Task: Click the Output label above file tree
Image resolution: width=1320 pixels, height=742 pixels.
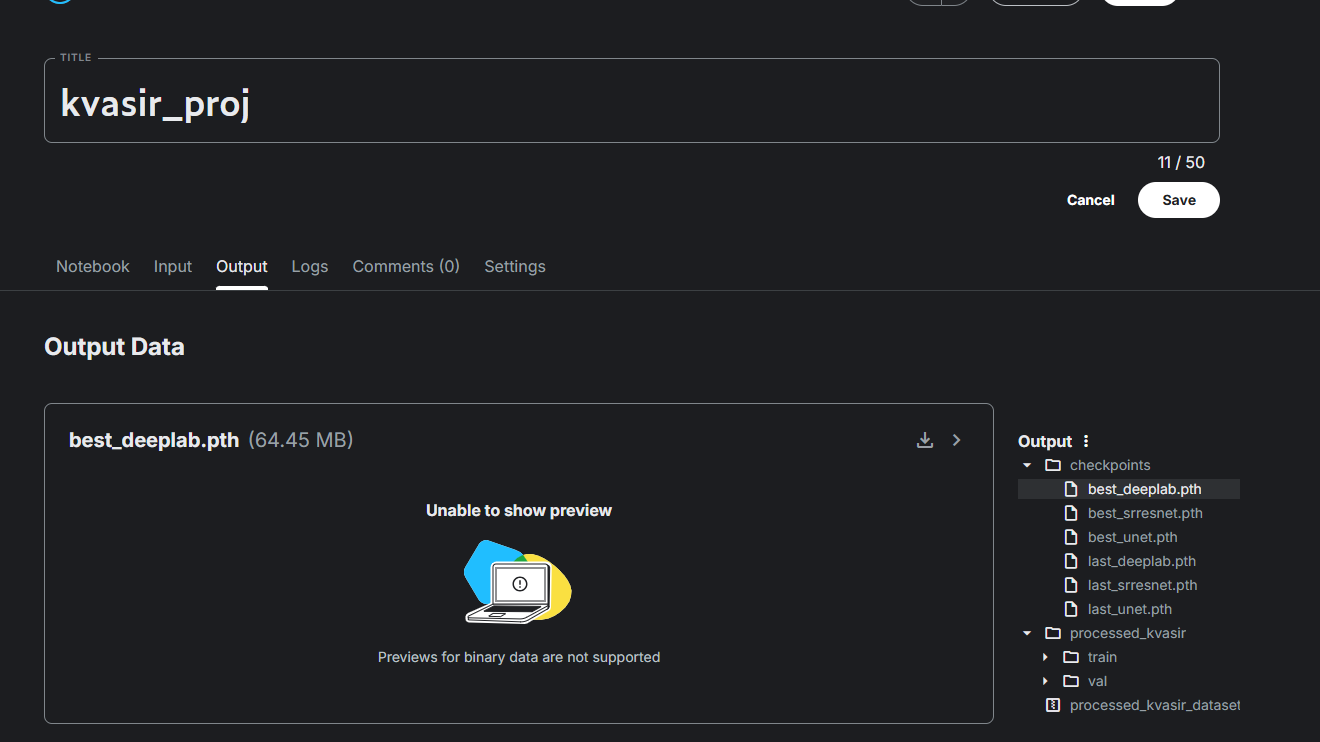Action: click(x=1045, y=441)
